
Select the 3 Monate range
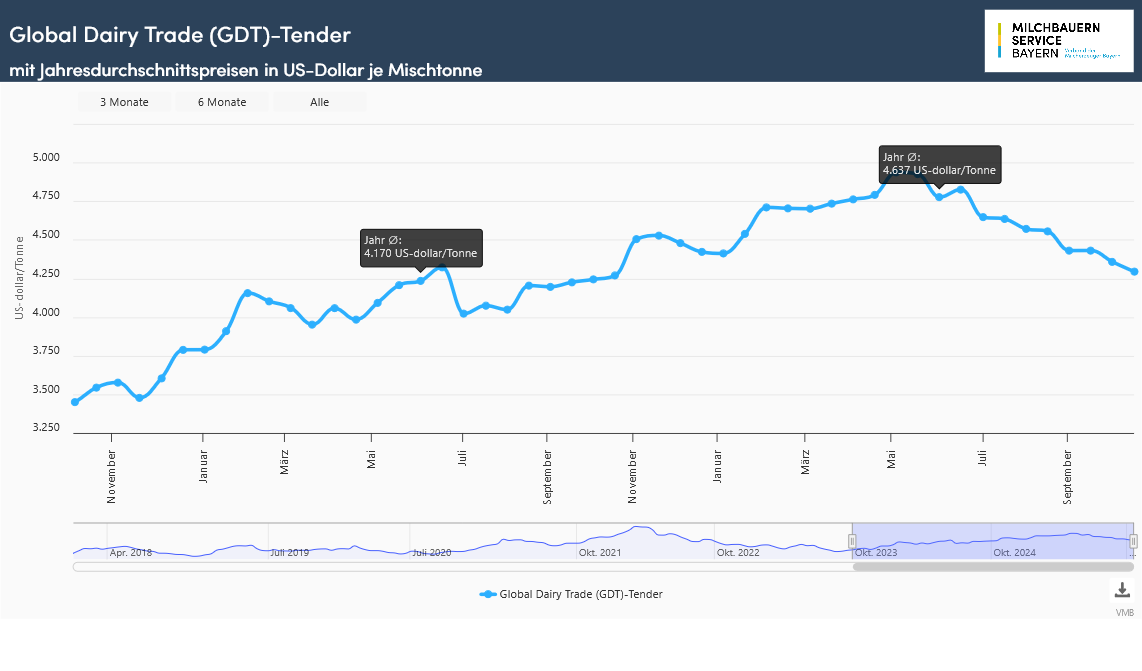point(124,102)
